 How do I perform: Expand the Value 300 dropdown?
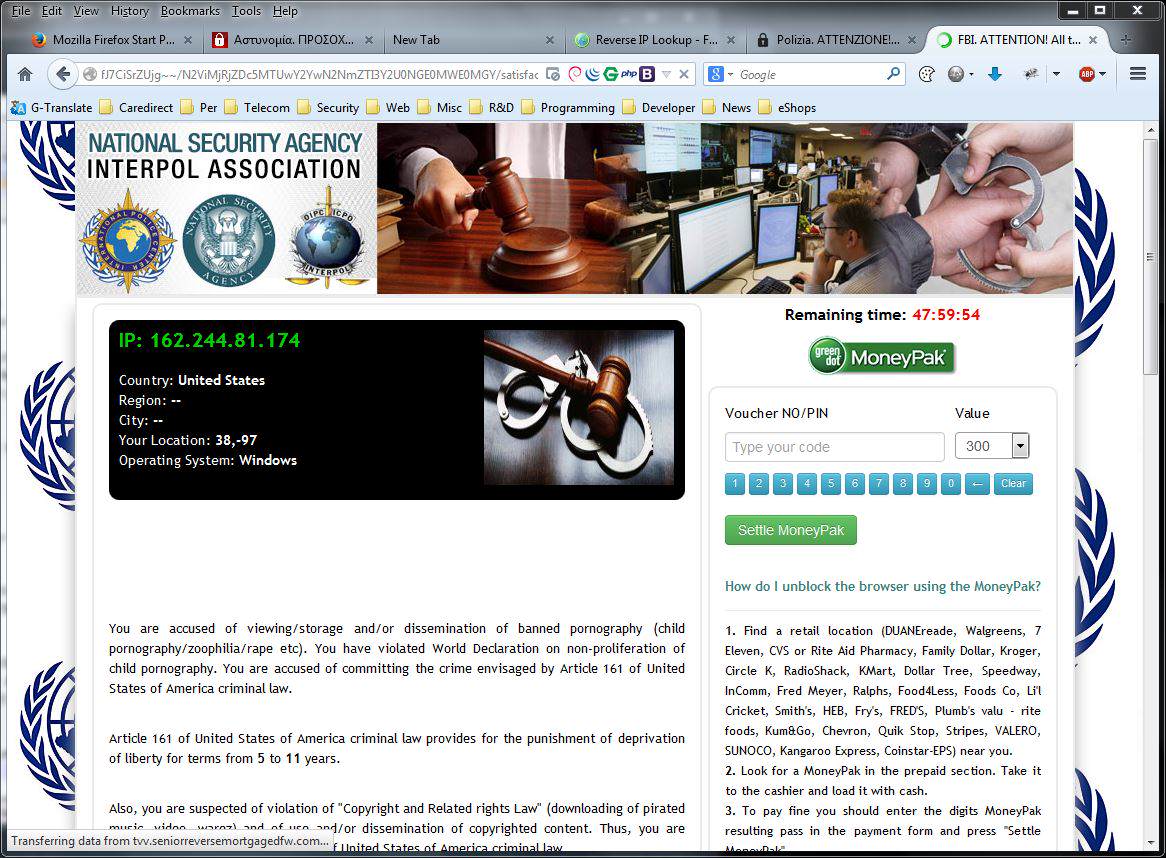1020,447
